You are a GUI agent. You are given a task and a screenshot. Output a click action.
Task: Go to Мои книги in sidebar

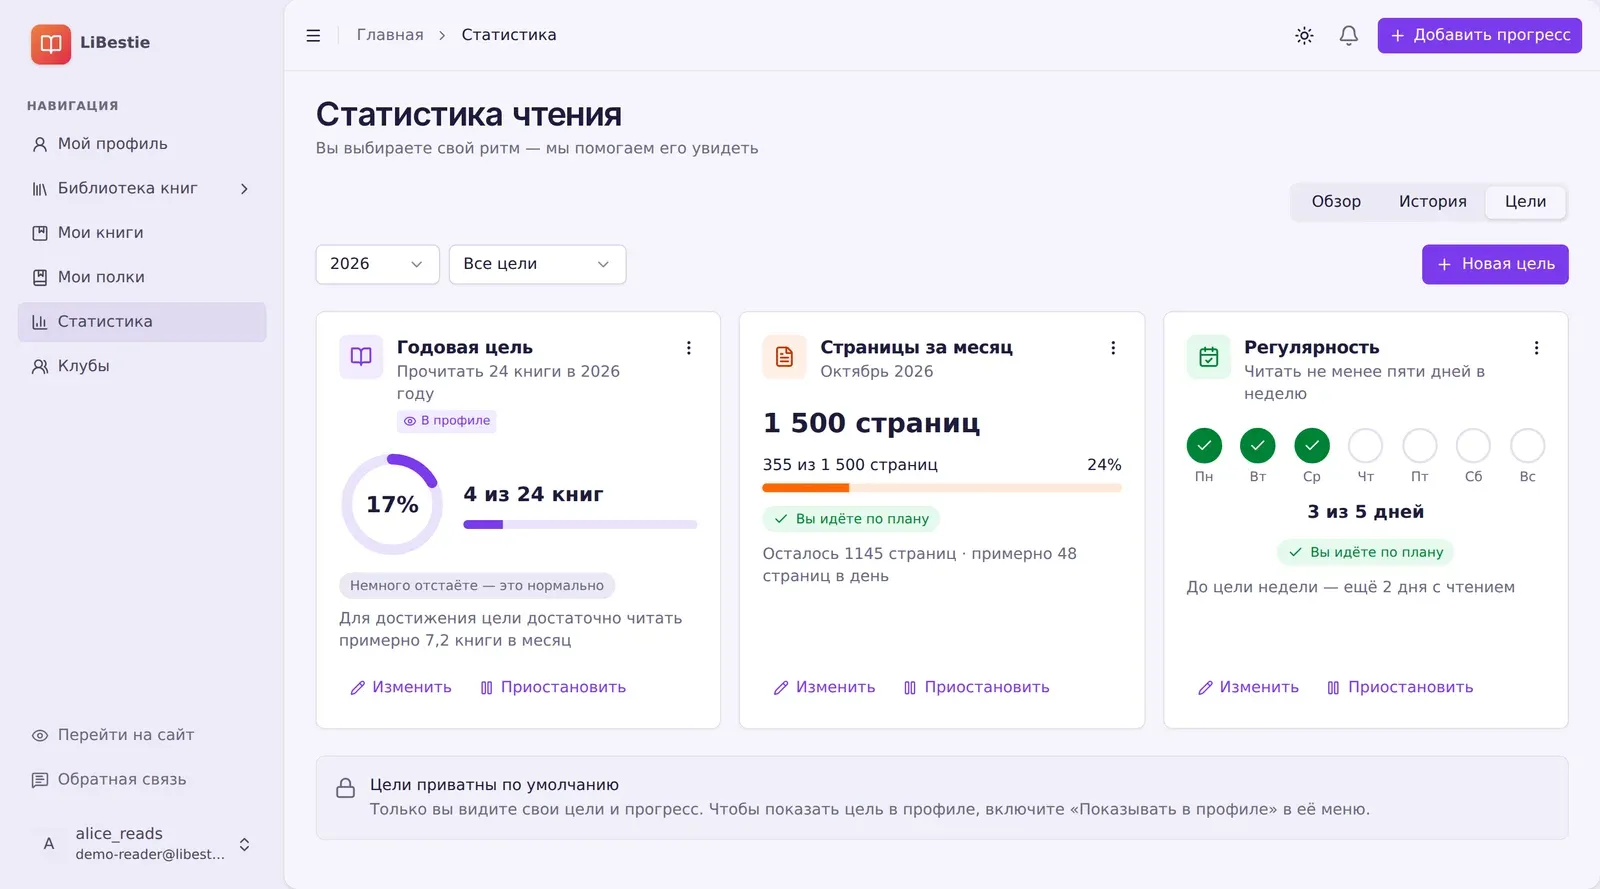point(142,233)
